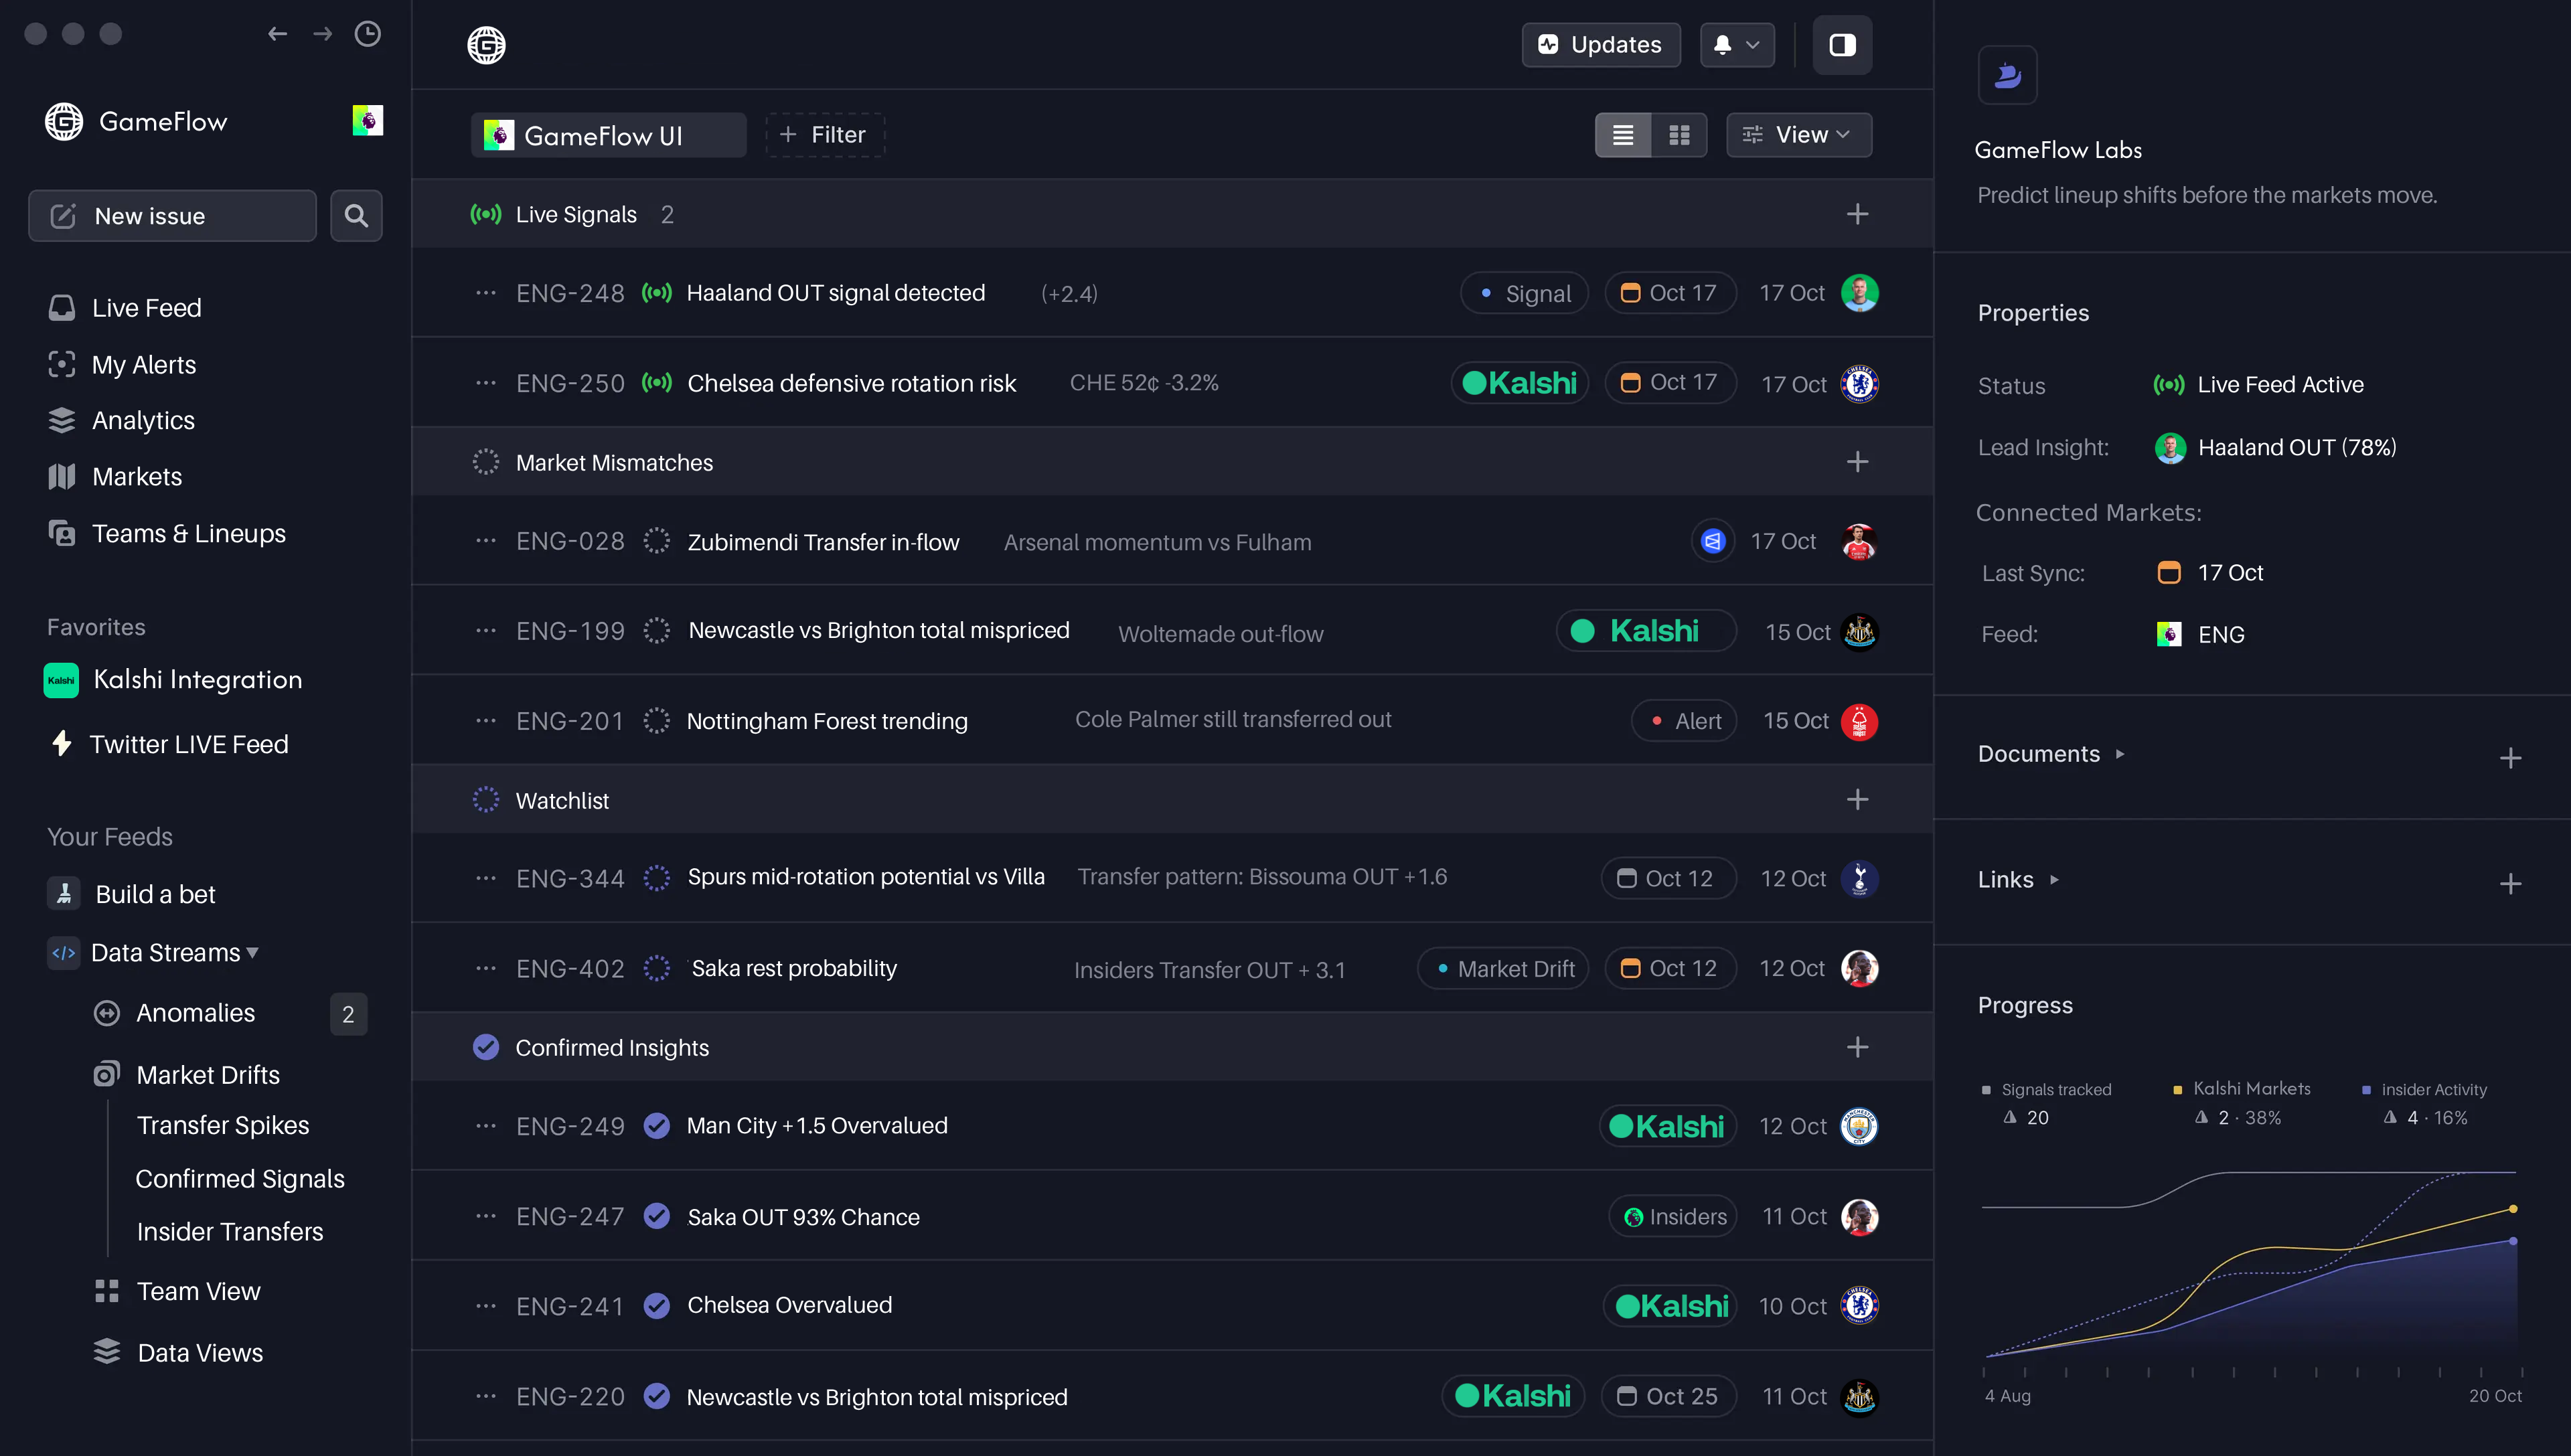Open Twitter LIVE Feed lightning favorite

click(188, 744)
